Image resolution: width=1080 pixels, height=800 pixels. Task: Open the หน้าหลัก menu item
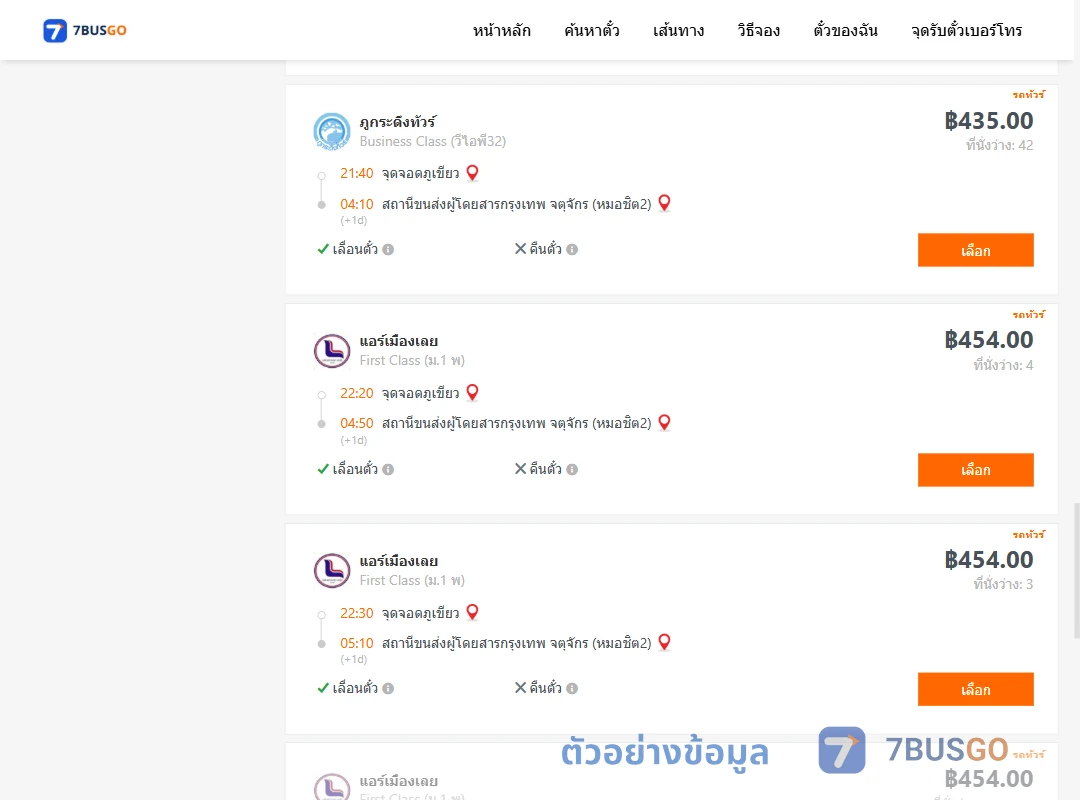501,30
